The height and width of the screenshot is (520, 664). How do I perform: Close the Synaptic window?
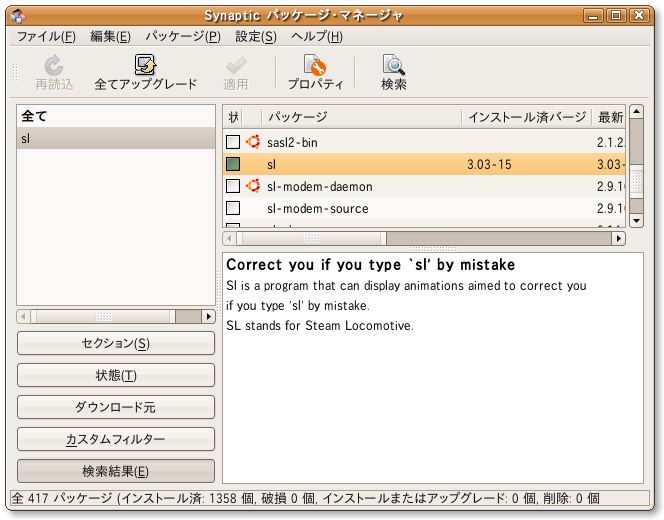point(639,16)
